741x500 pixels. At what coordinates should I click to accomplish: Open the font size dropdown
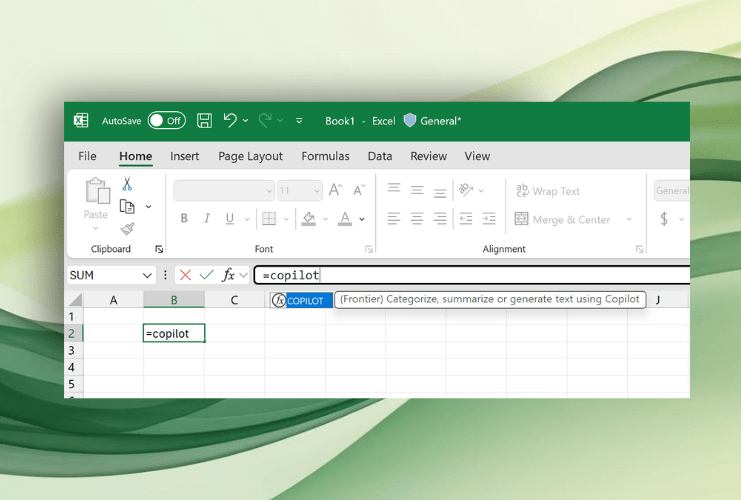coord(315,190)
